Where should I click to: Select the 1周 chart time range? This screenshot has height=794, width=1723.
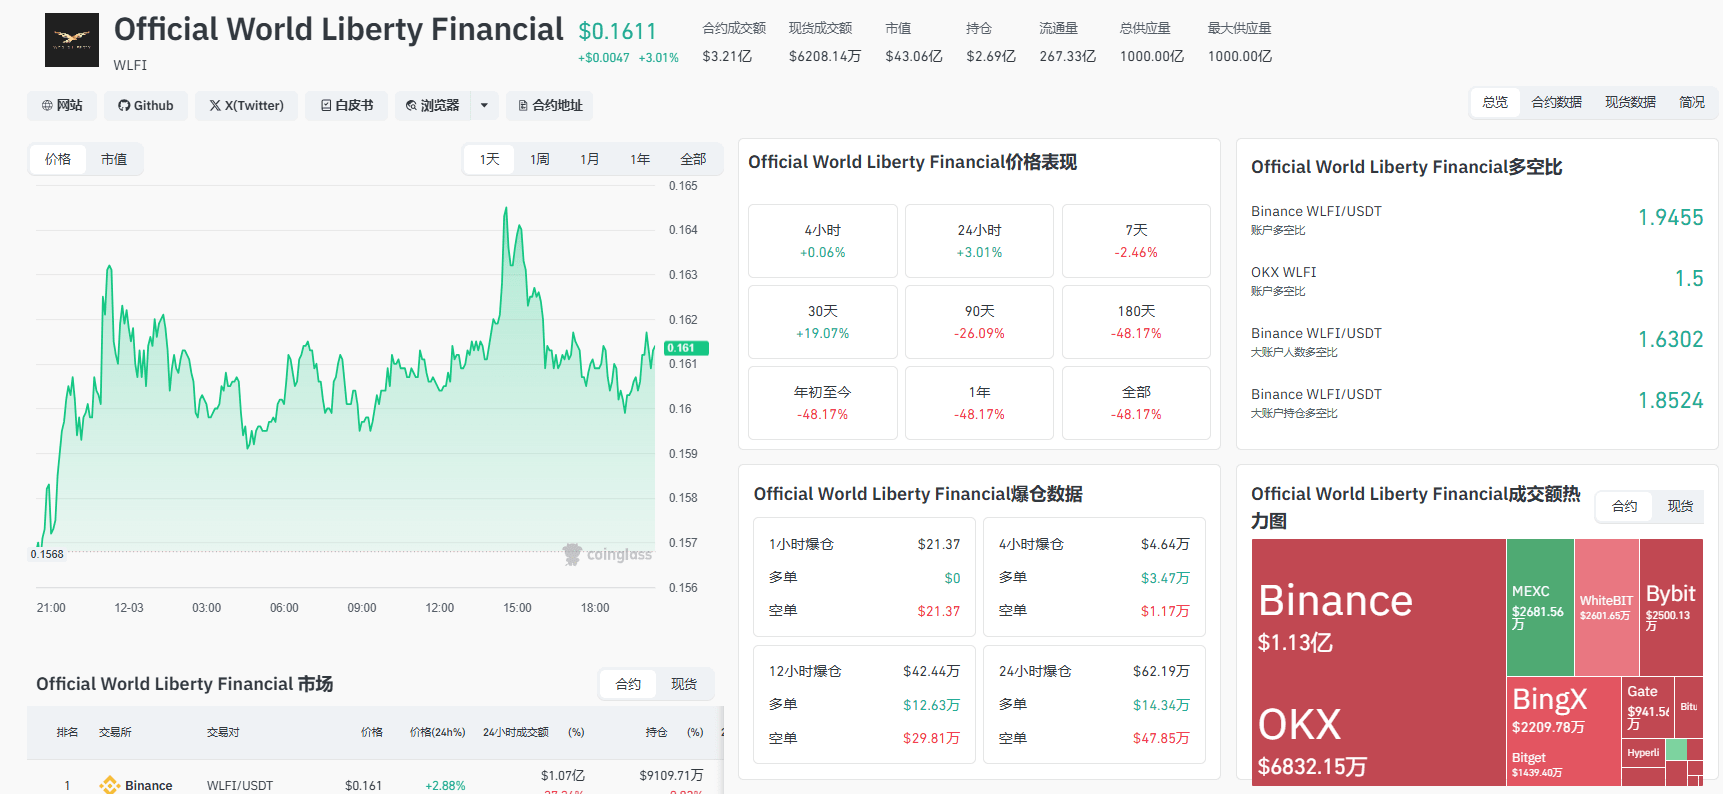click(x=540, y=159)
